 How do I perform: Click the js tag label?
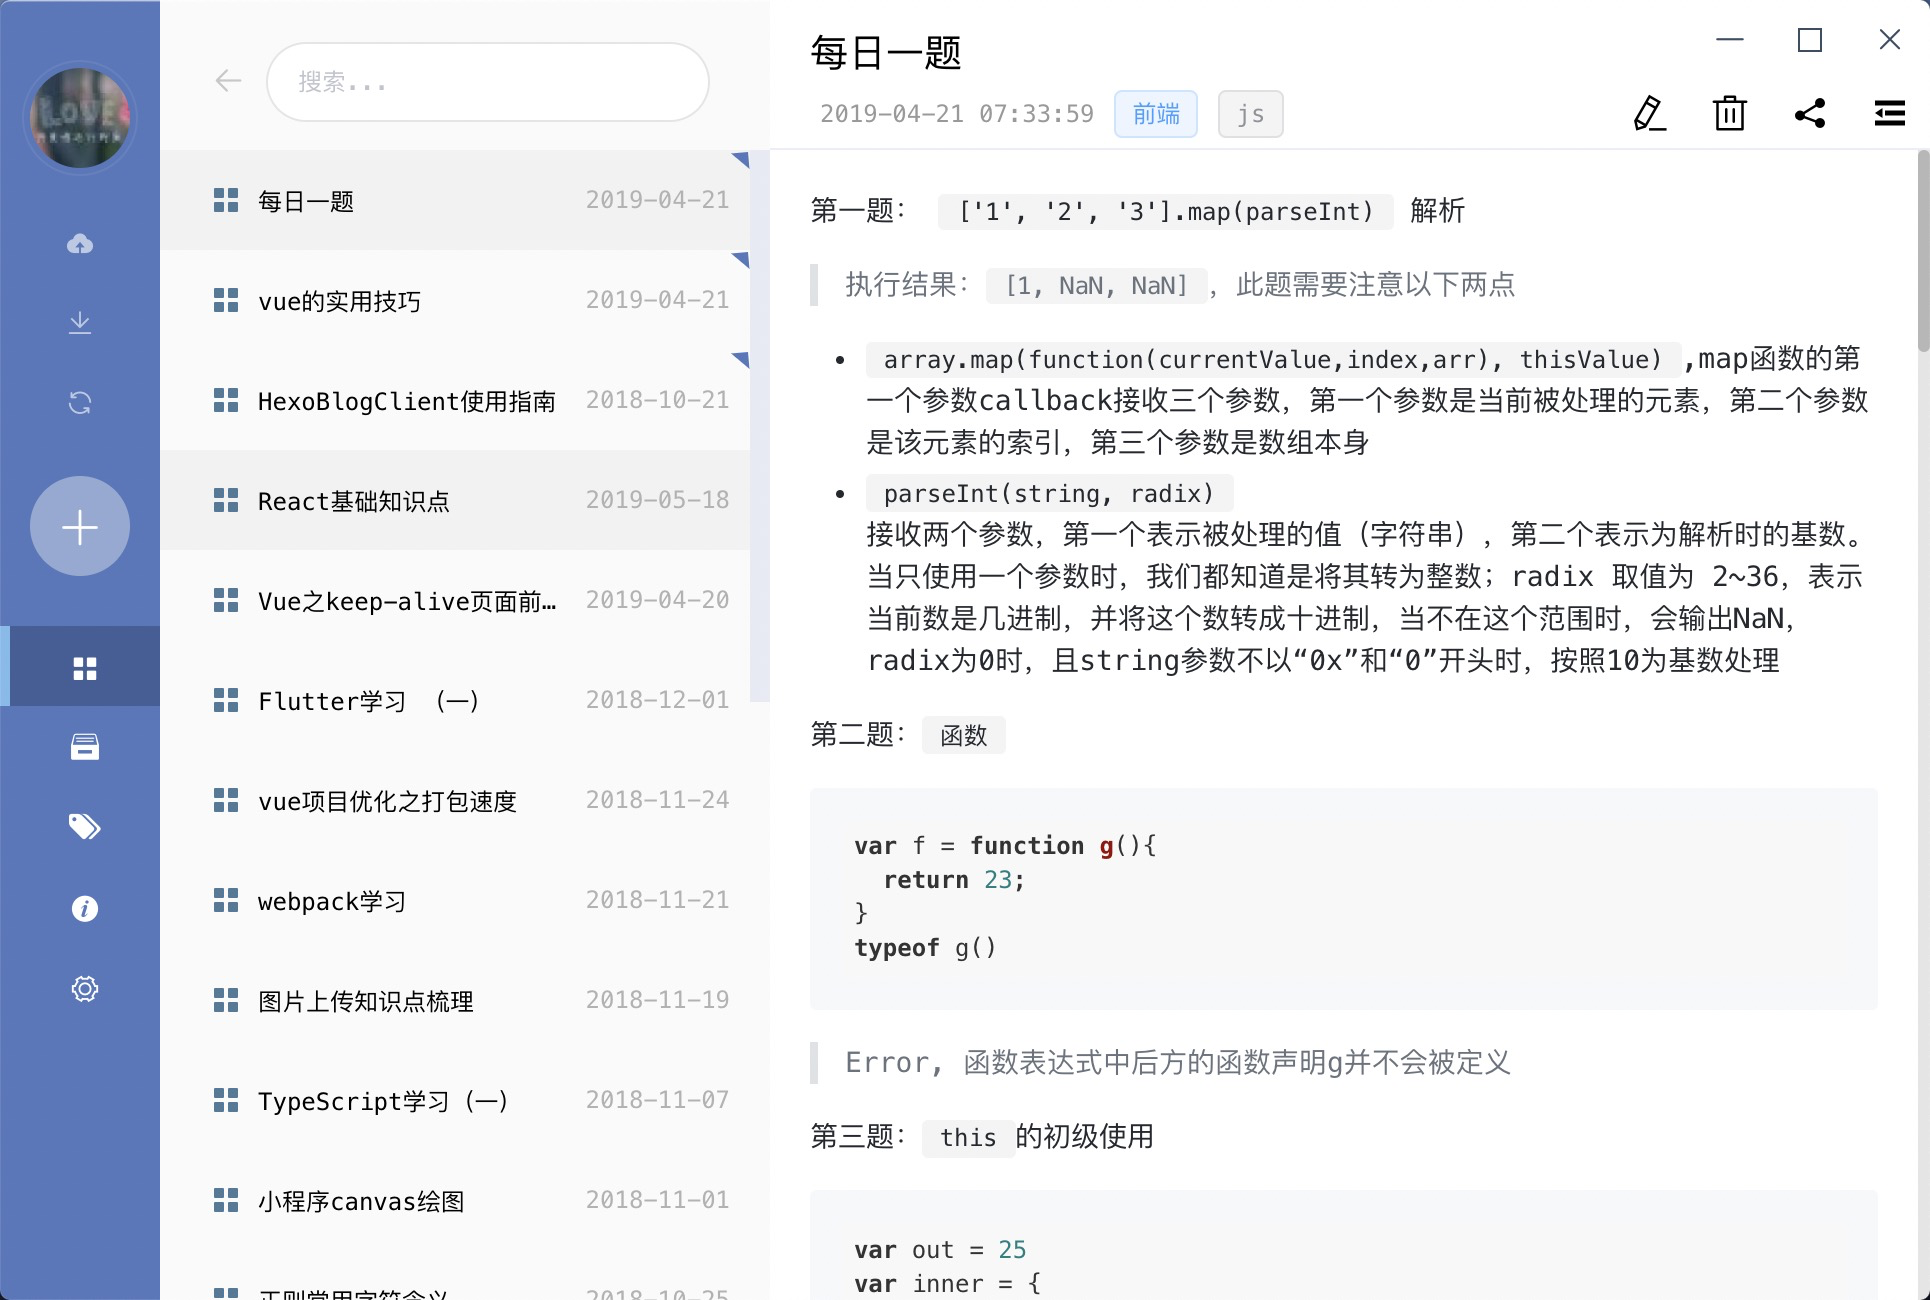click(x=1250, y=114)
